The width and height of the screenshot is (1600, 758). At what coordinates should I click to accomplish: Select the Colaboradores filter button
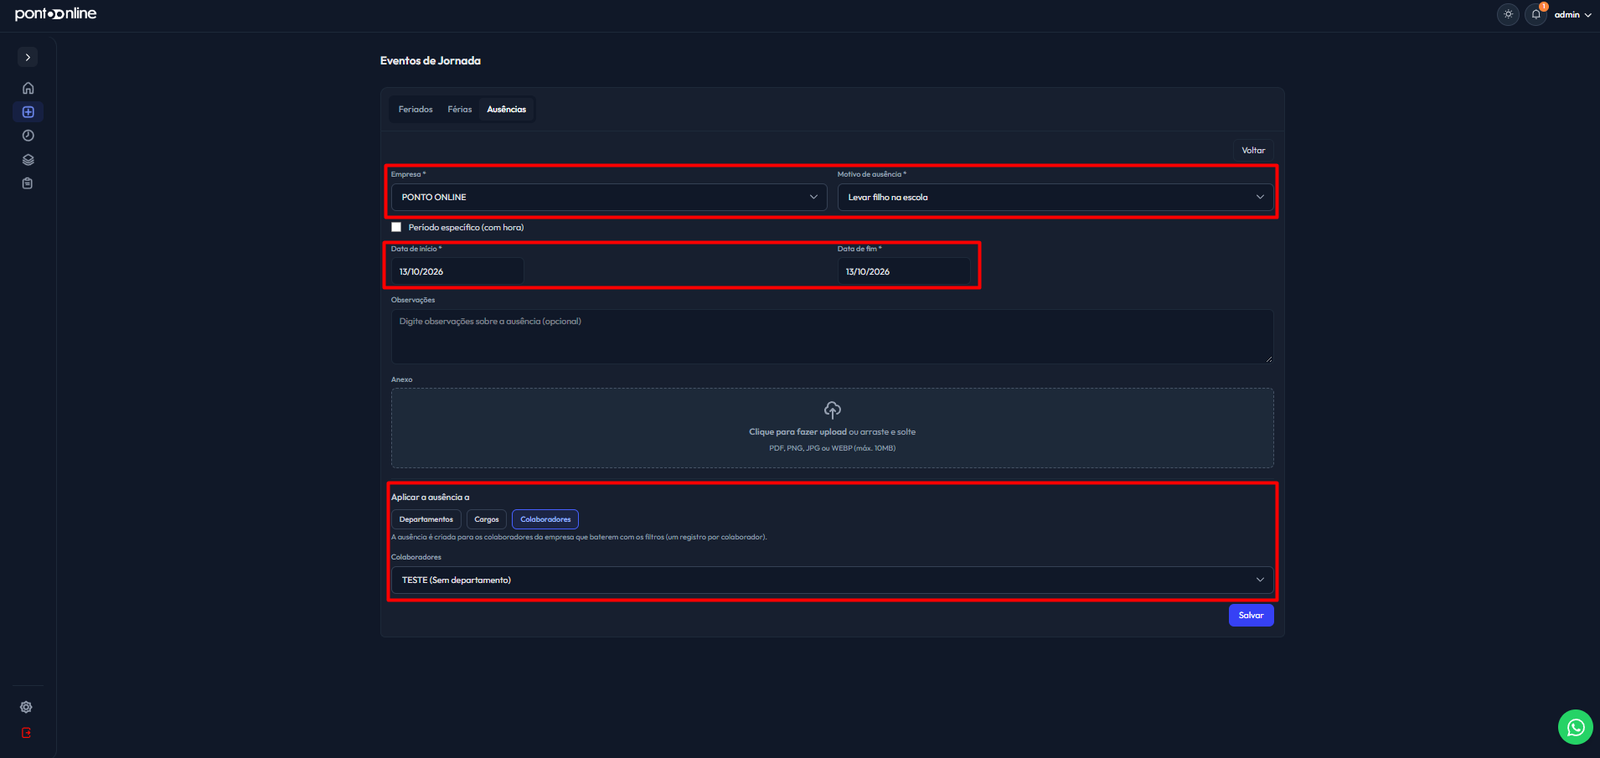point(545,519)
